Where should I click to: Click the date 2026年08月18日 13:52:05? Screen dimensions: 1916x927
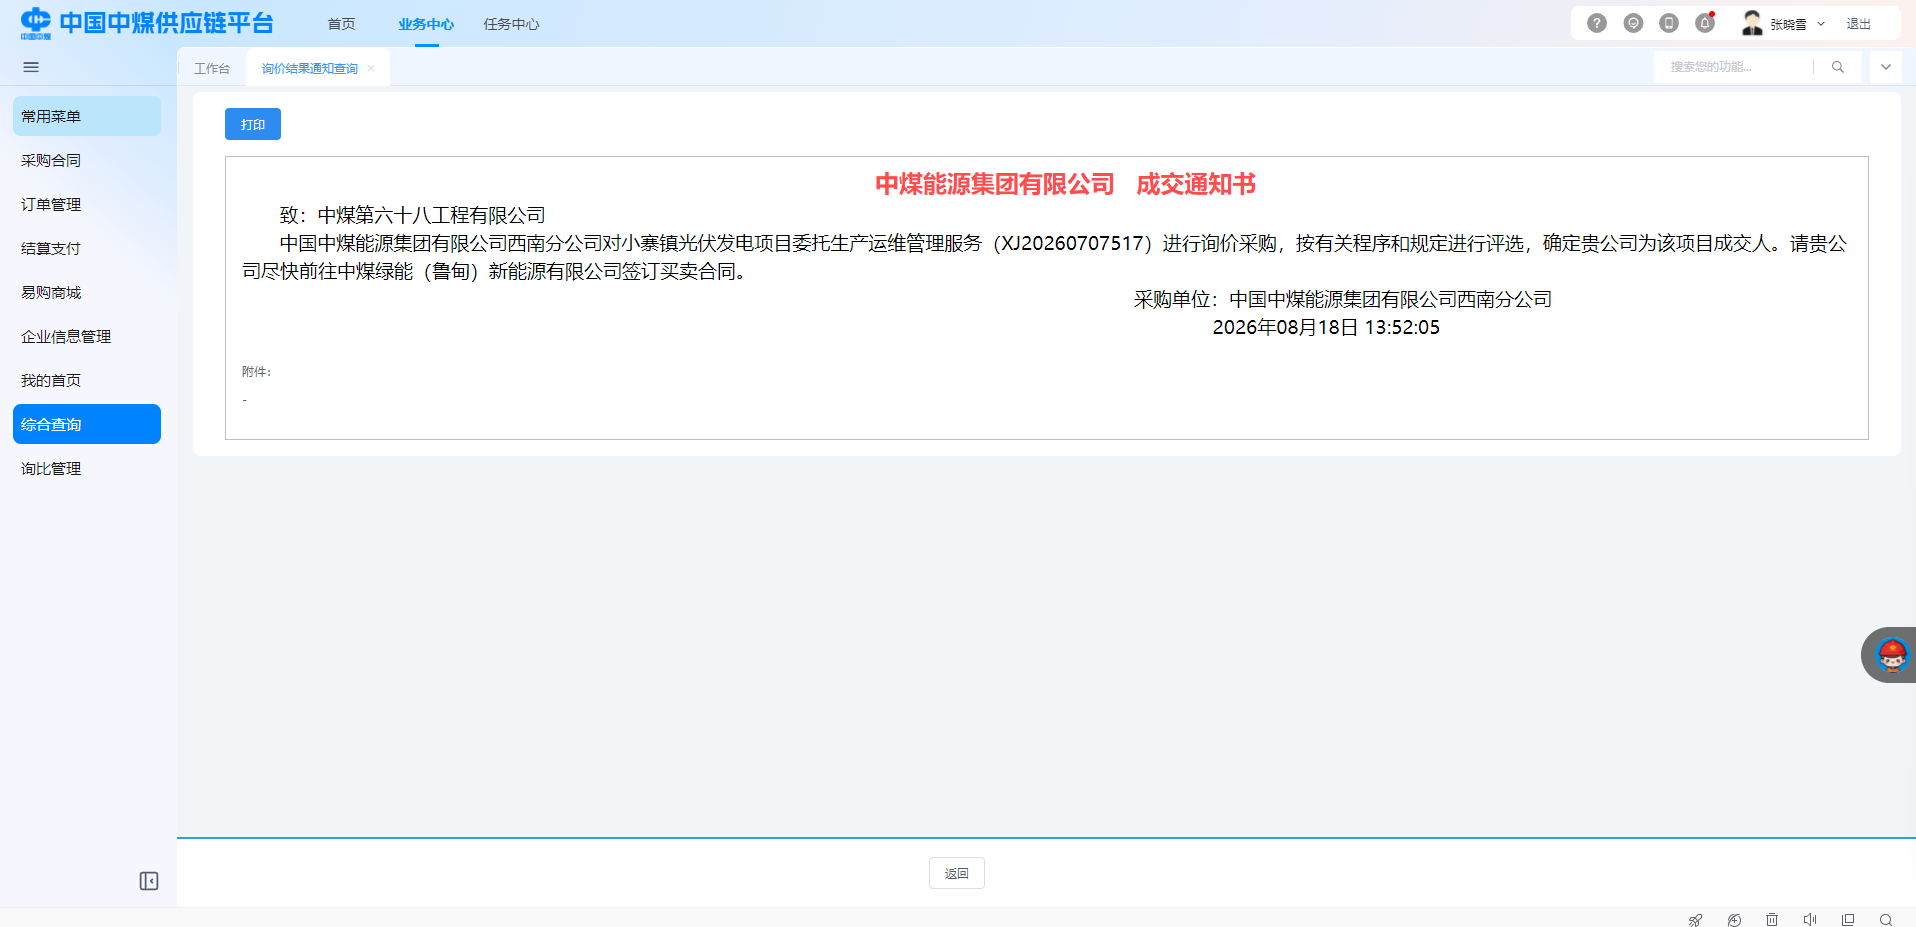[x=1326, y=327]
